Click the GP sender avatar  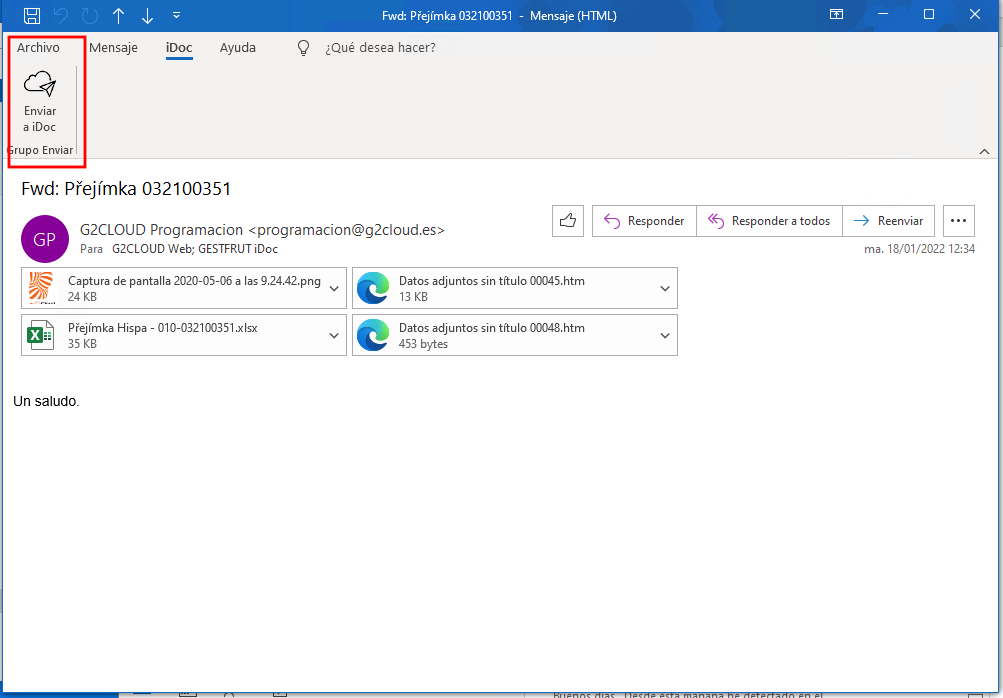[45, 239]
